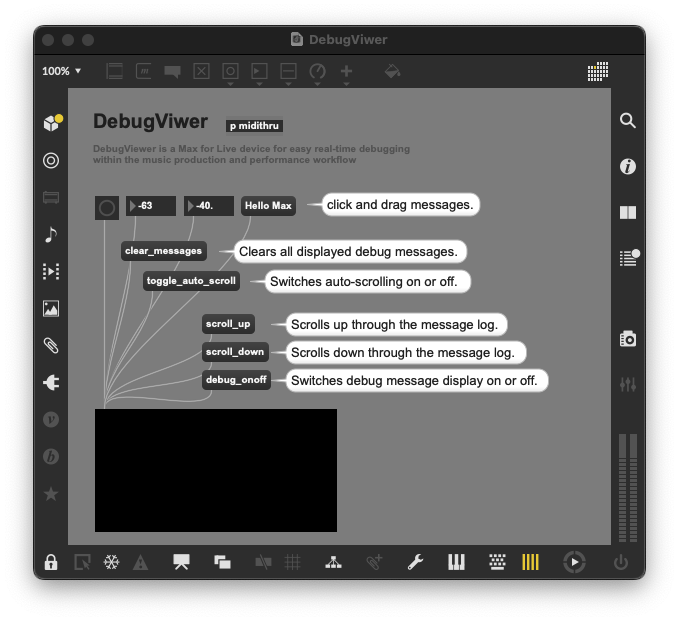
Task: Toggle the freeze snowflake icon
Action: (x=111, y=563)
